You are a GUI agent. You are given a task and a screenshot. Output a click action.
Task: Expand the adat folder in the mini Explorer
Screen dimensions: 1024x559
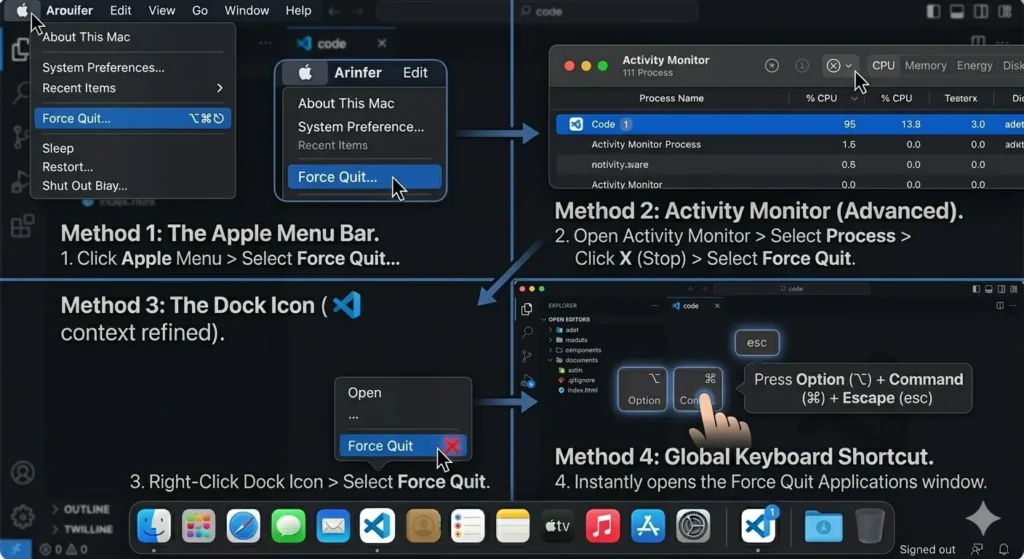[566, 330]
